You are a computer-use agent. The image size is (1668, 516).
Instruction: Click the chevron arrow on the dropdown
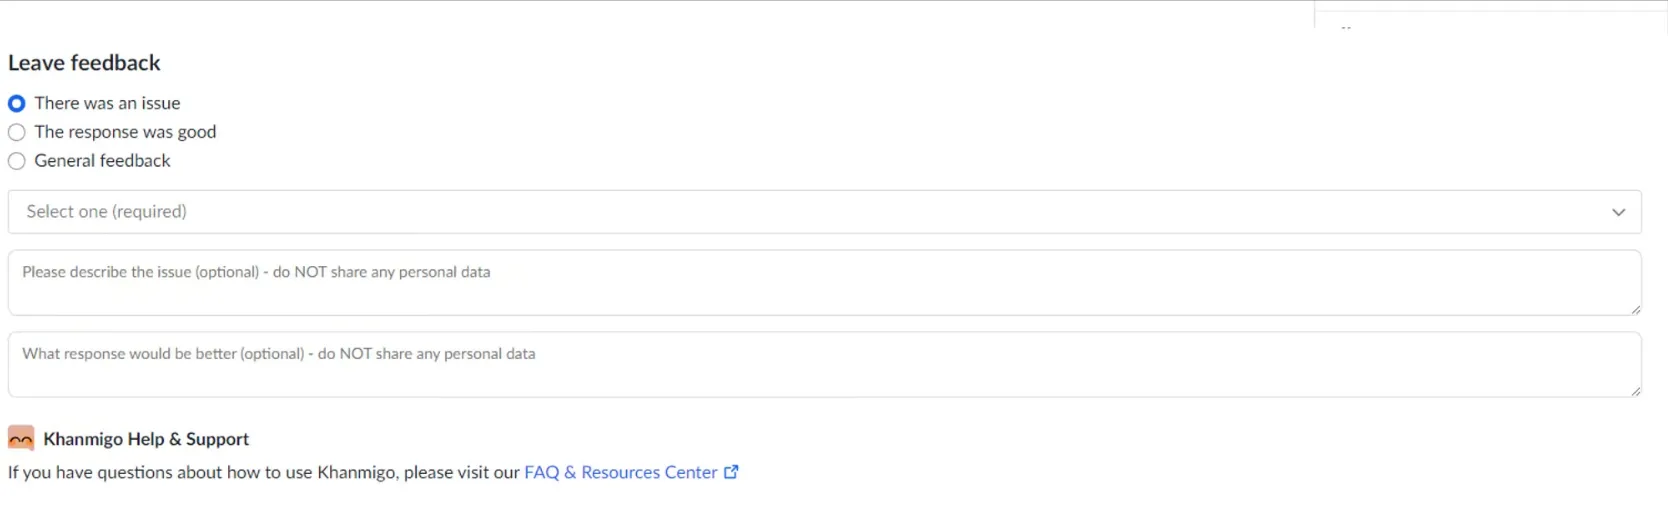1618,212
